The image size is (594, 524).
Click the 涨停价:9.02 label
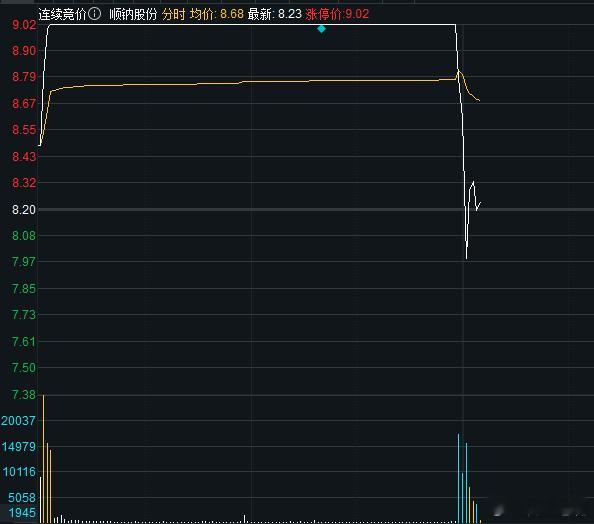pos(337,14)
